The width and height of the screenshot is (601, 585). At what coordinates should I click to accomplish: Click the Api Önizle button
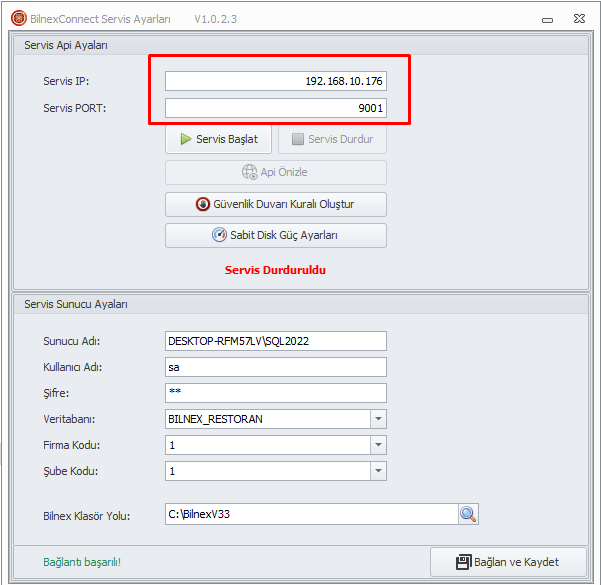point(275,172)
